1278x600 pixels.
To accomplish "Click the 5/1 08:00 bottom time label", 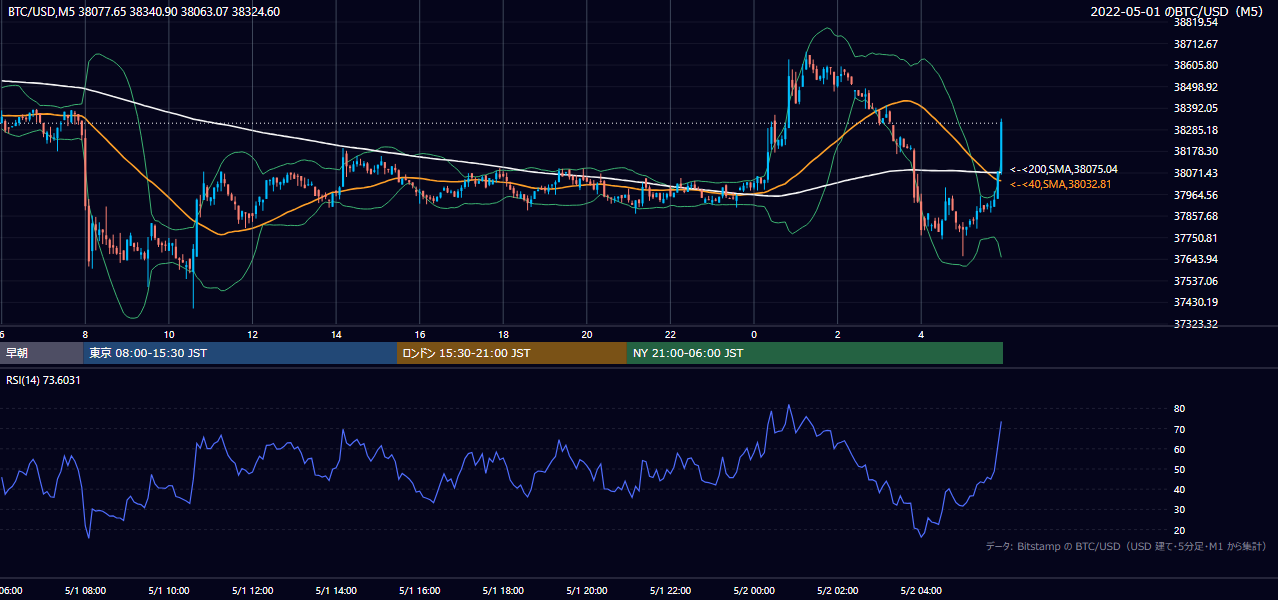I will click(x=84, y=590).
